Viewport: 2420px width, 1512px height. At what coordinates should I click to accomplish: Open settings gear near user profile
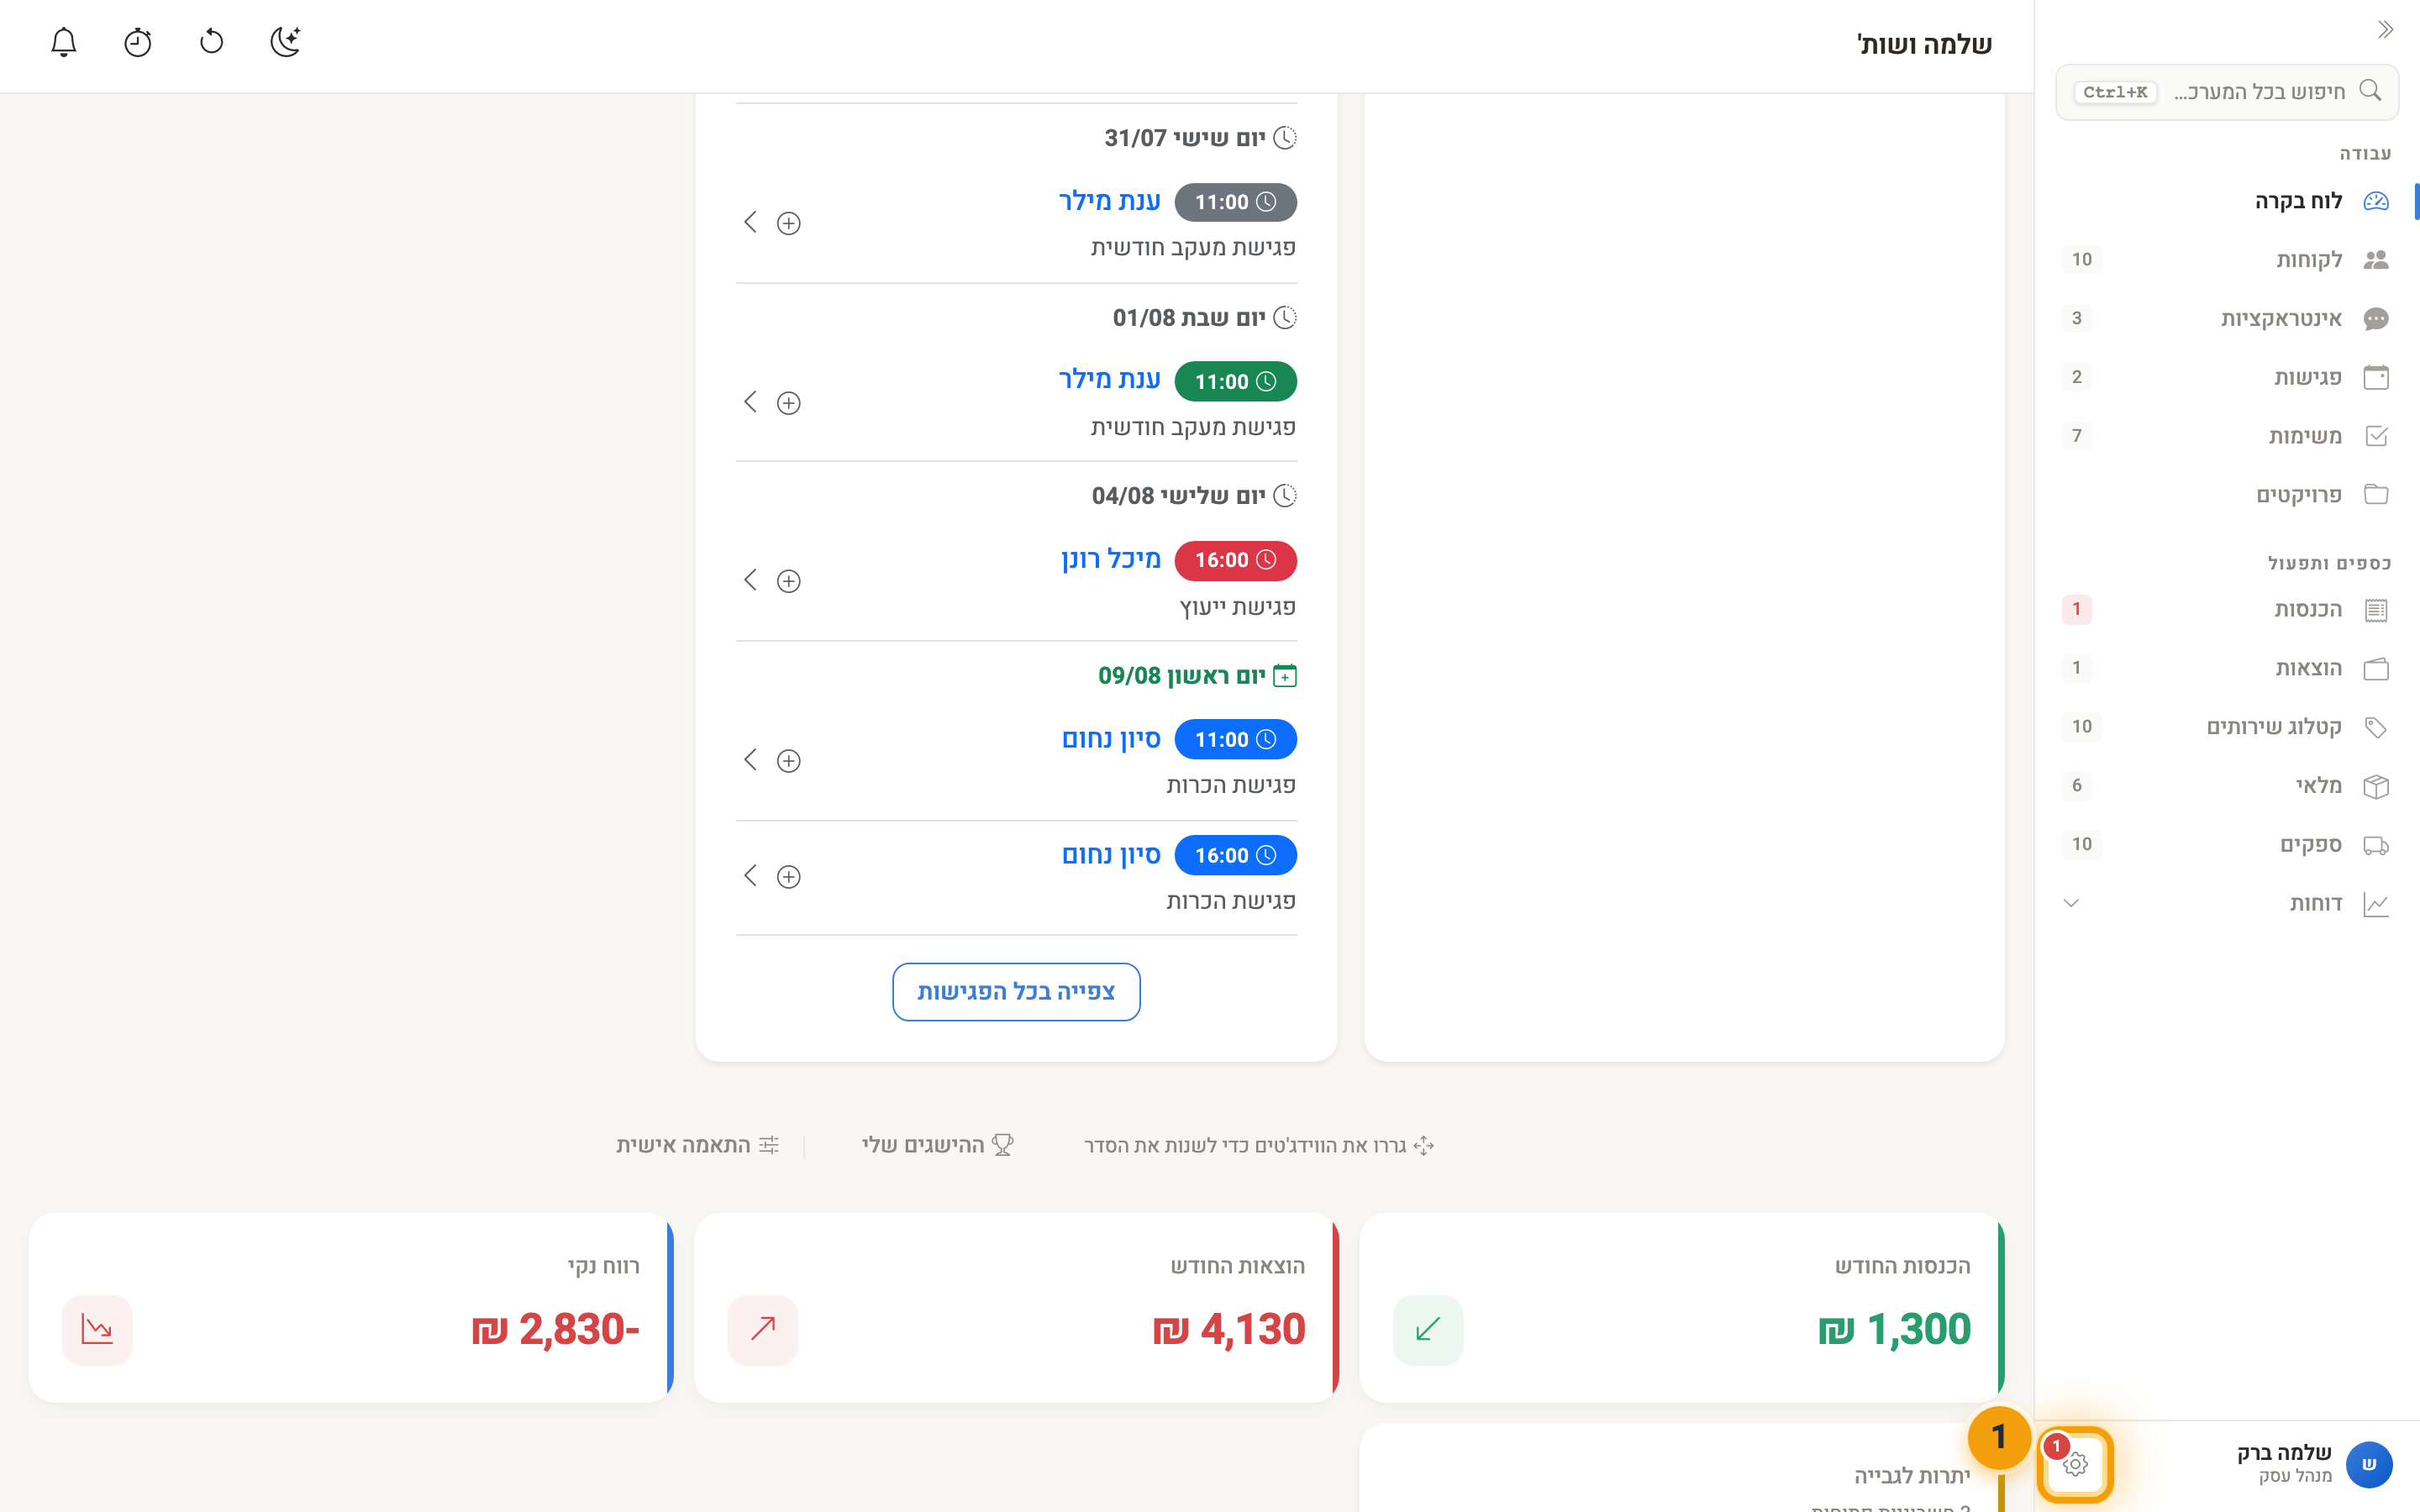2075,1465
